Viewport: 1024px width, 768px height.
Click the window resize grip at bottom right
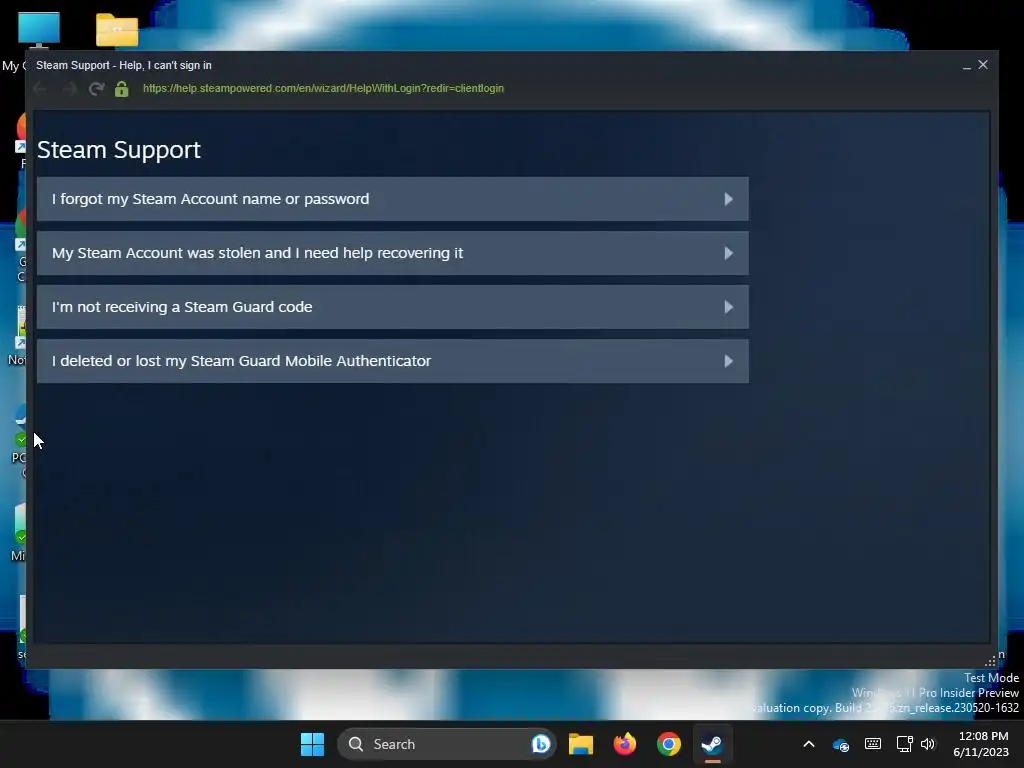pyautogui.click(x=990, y=660)
